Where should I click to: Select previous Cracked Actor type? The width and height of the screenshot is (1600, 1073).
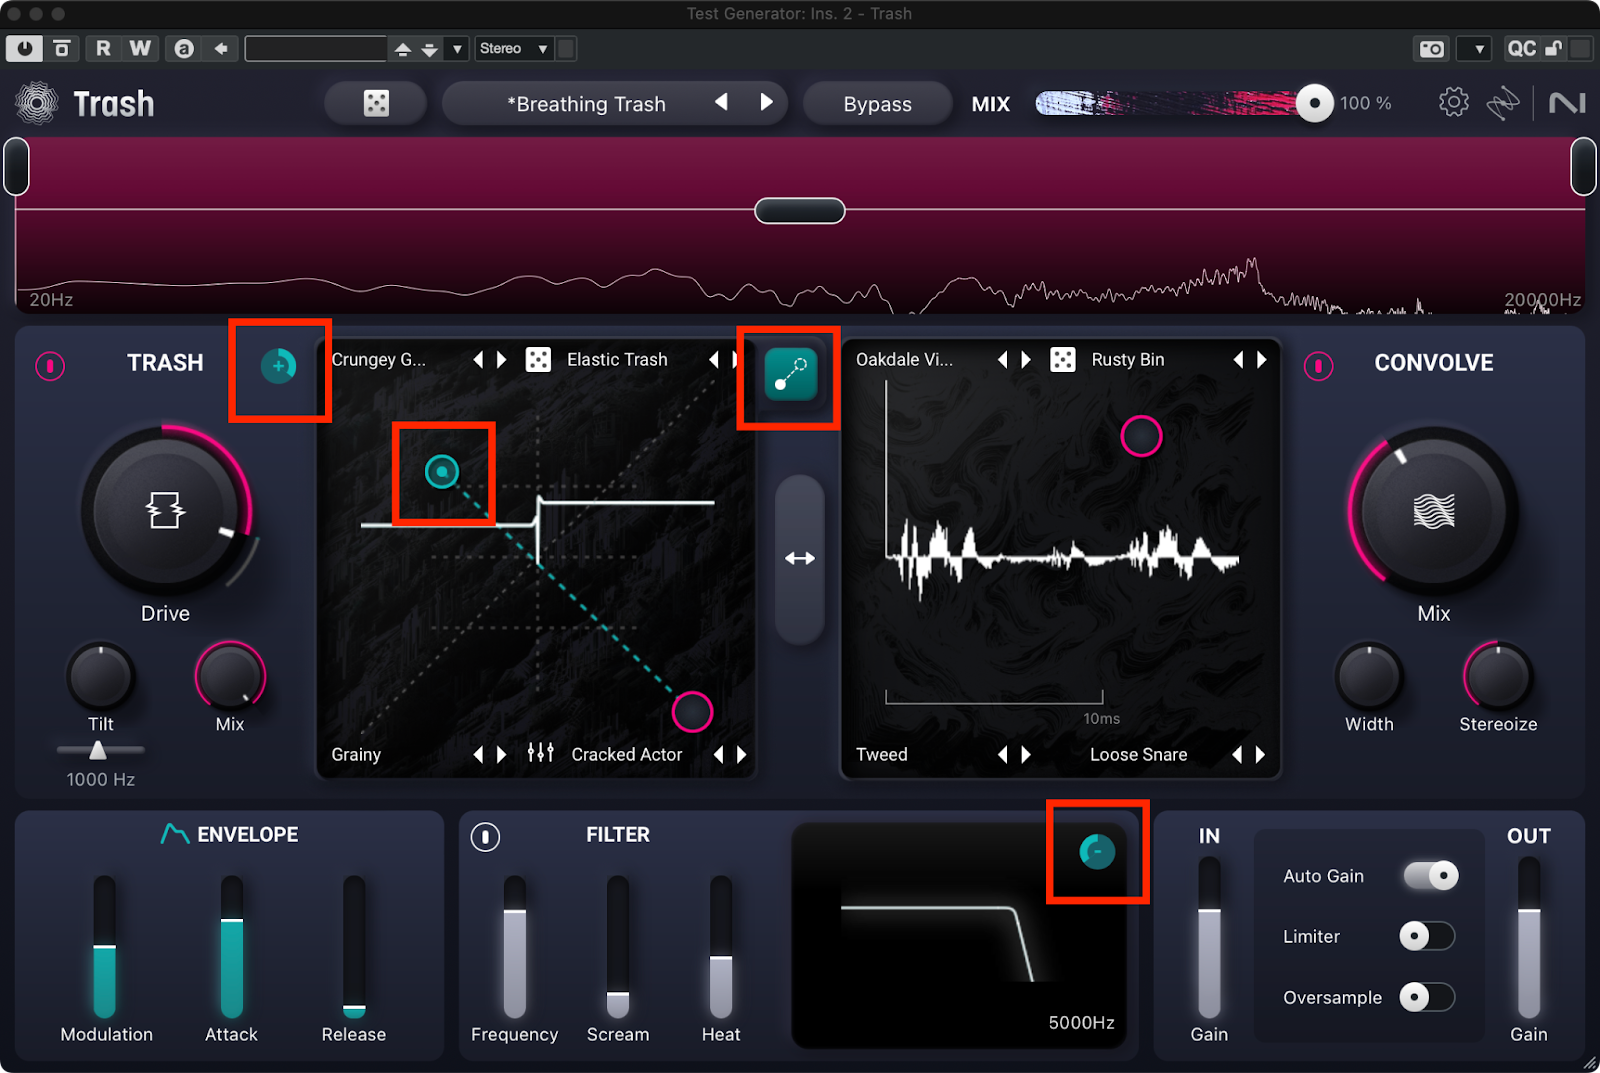(718, 755)
